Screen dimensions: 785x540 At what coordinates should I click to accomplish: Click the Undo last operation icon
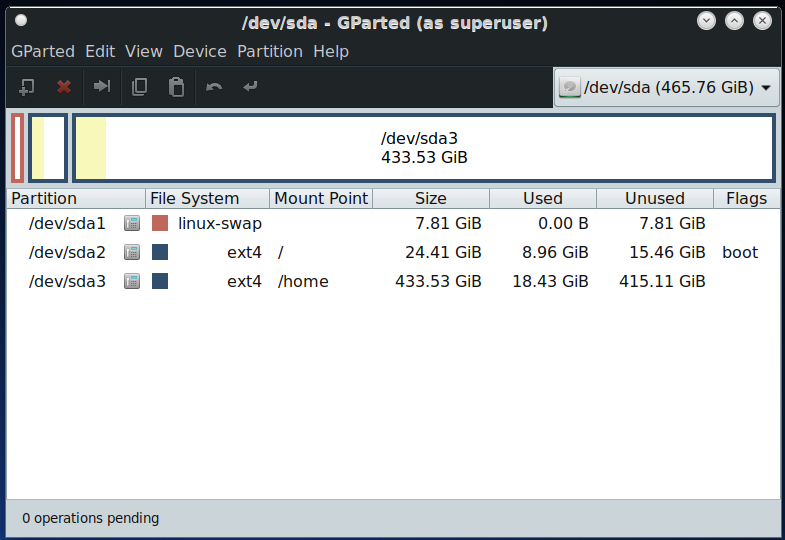(214, 87)
